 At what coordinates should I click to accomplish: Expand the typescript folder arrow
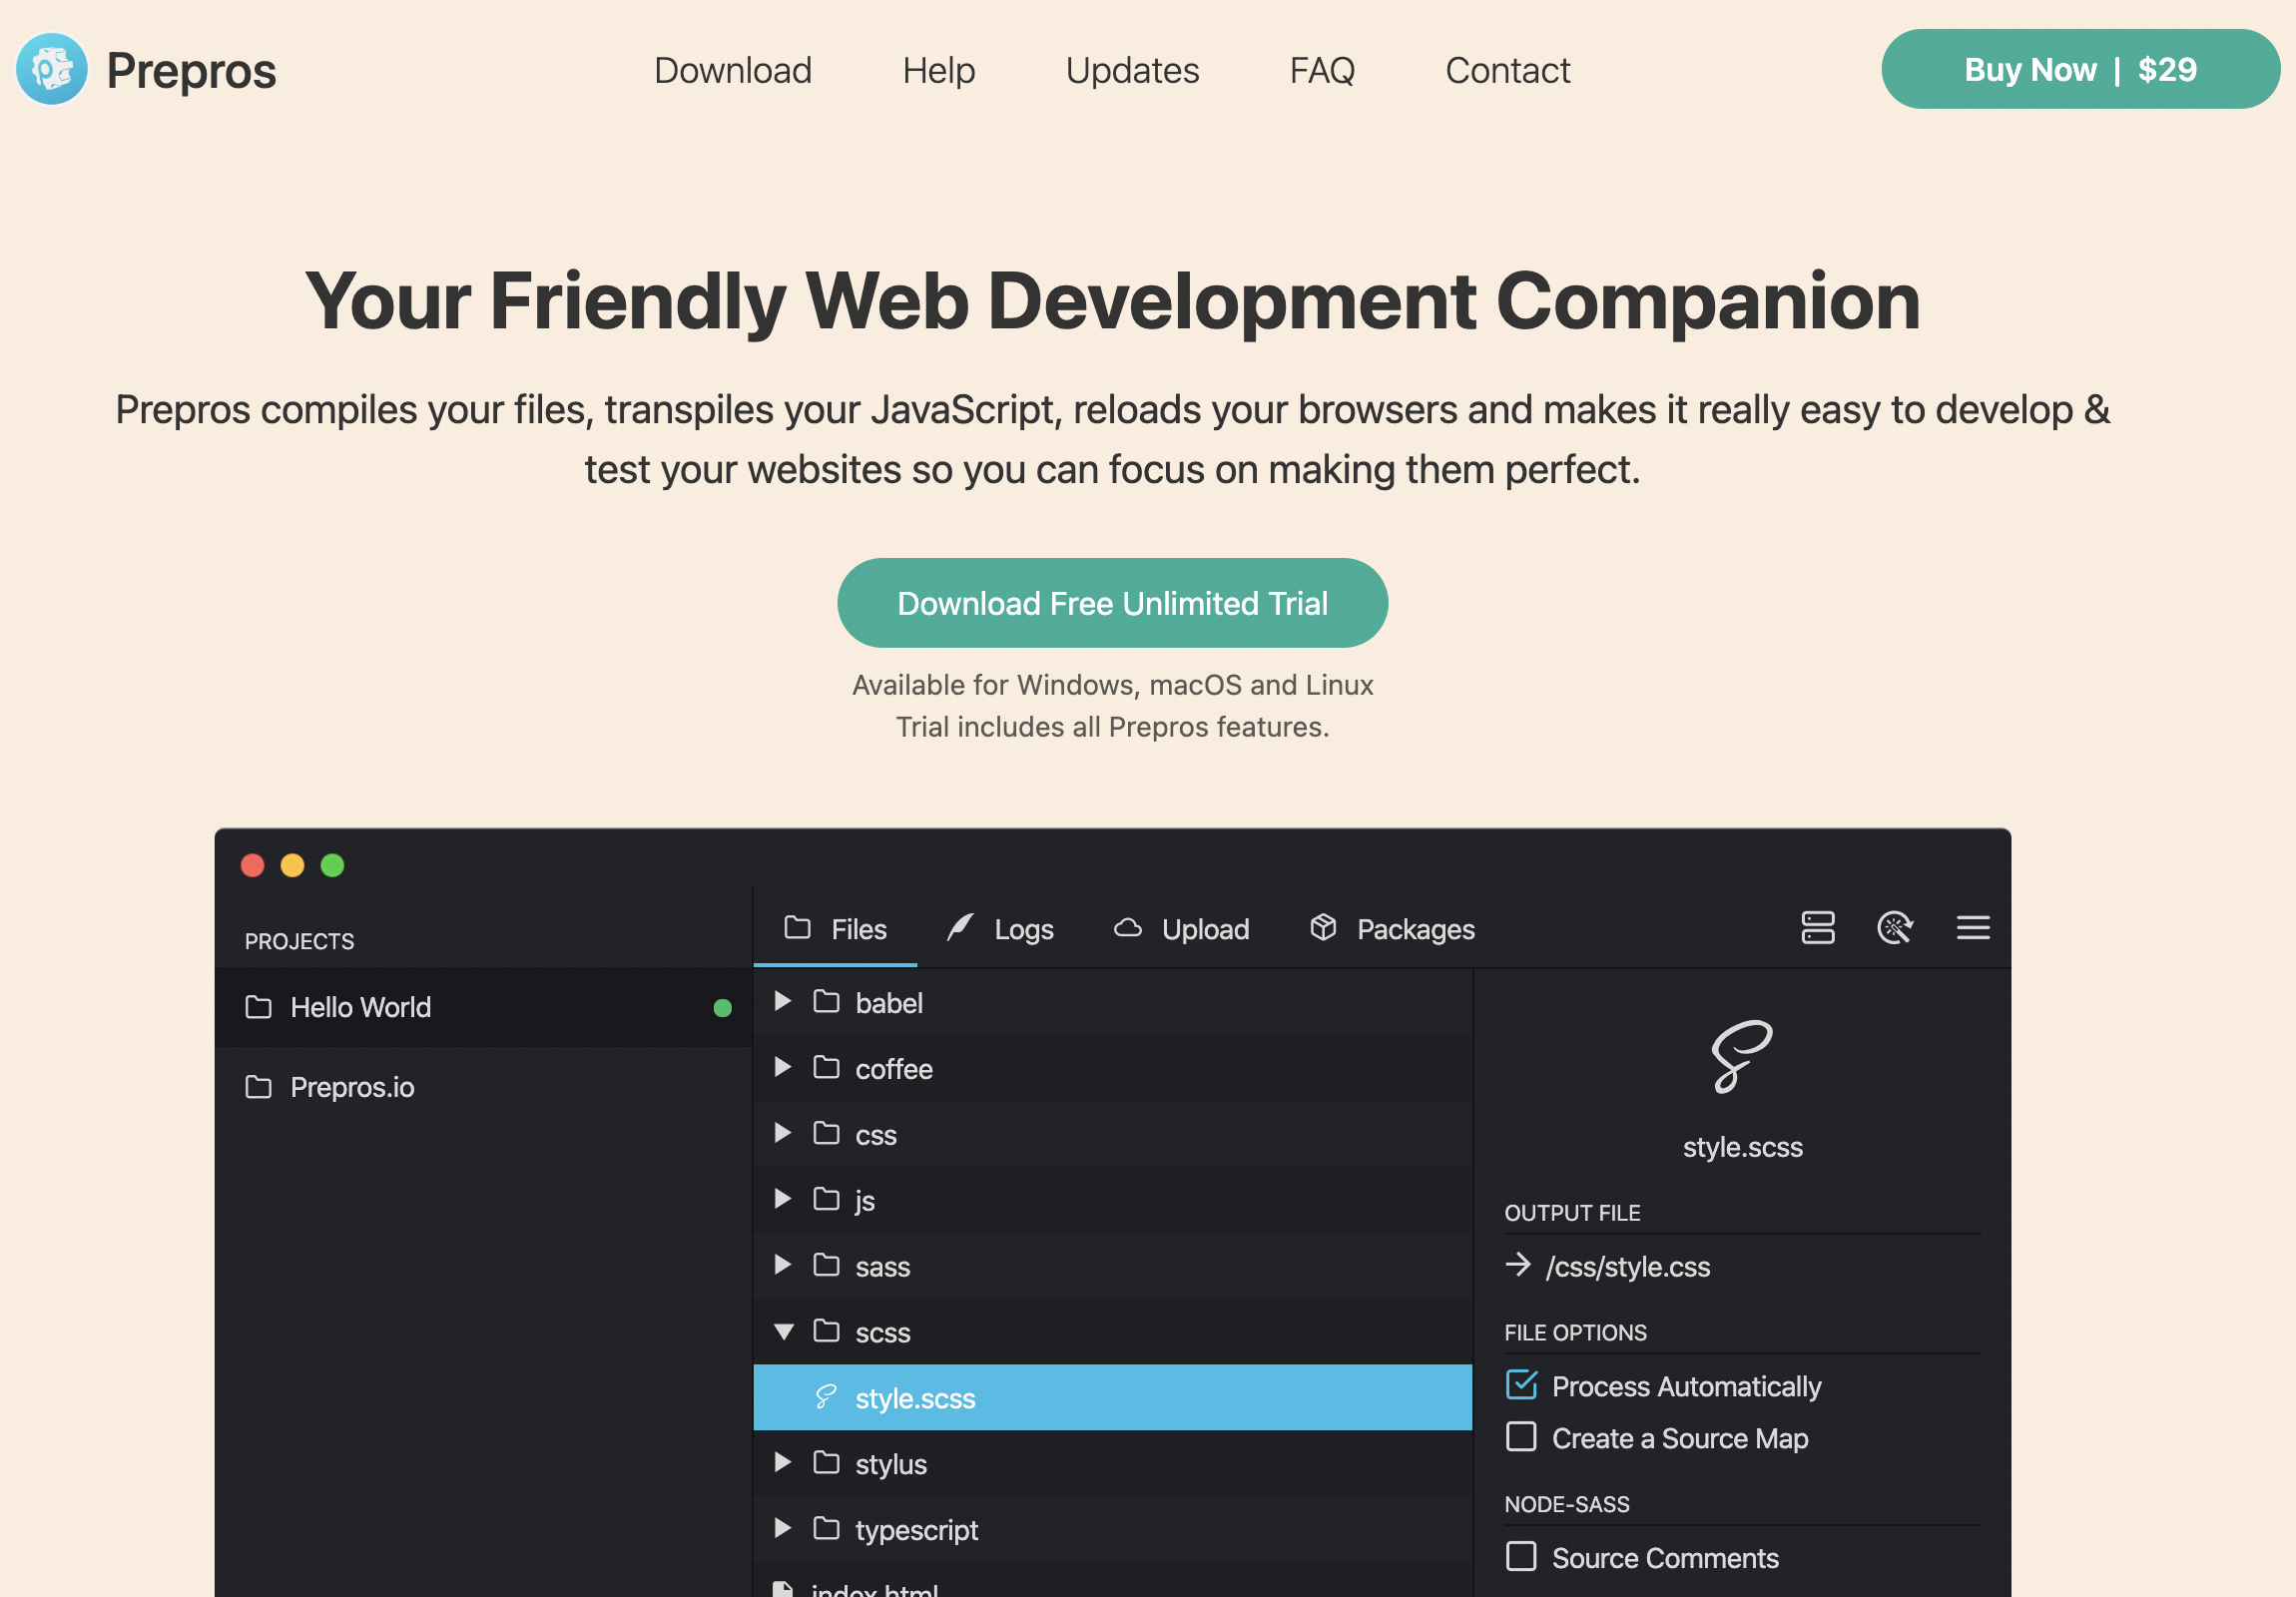point(783,1529)
